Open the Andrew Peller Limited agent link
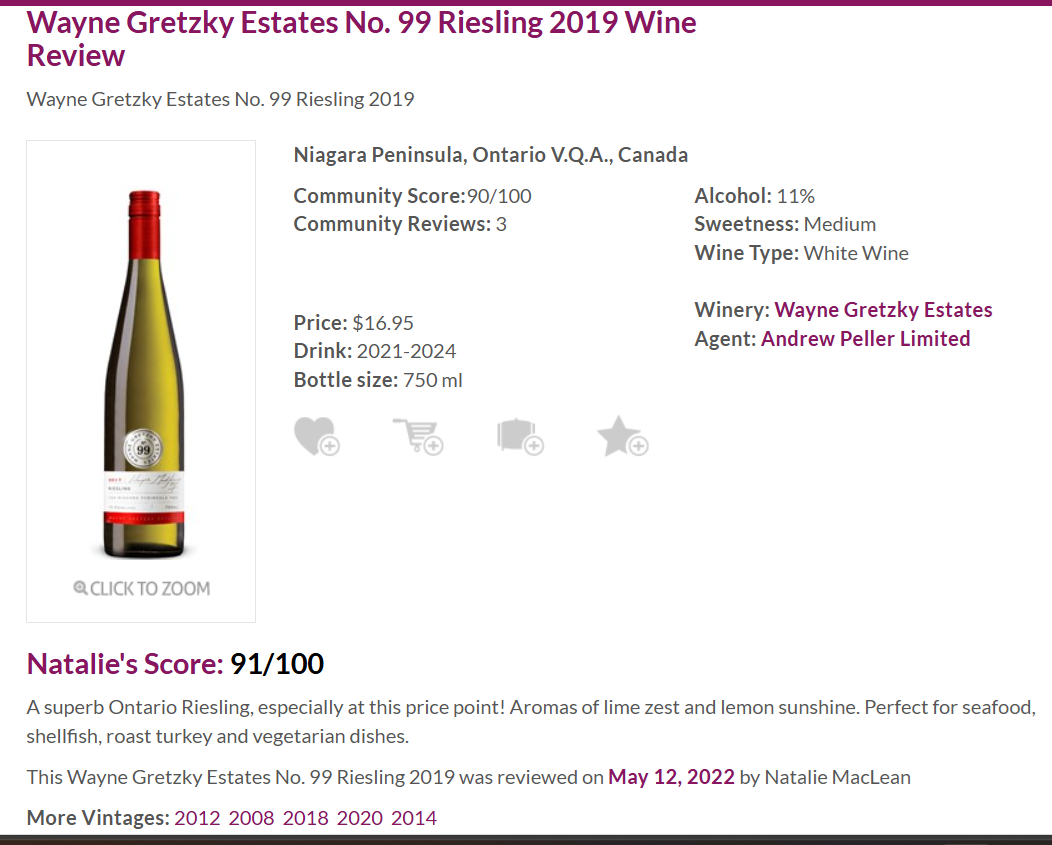The image size is (1052, 845). coord(865,339)
